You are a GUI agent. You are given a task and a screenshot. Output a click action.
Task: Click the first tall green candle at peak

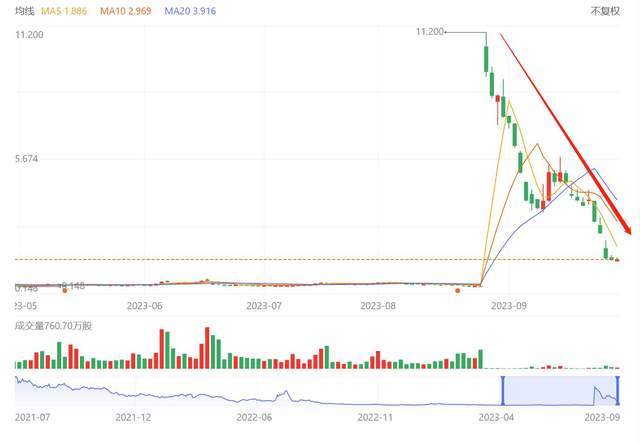(x=485, y=58)
